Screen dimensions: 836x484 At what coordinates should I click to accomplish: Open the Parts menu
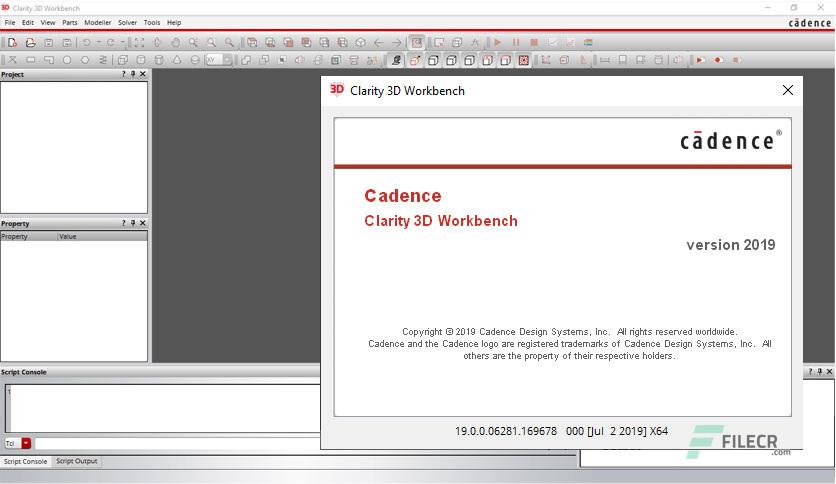click(70, 23)
